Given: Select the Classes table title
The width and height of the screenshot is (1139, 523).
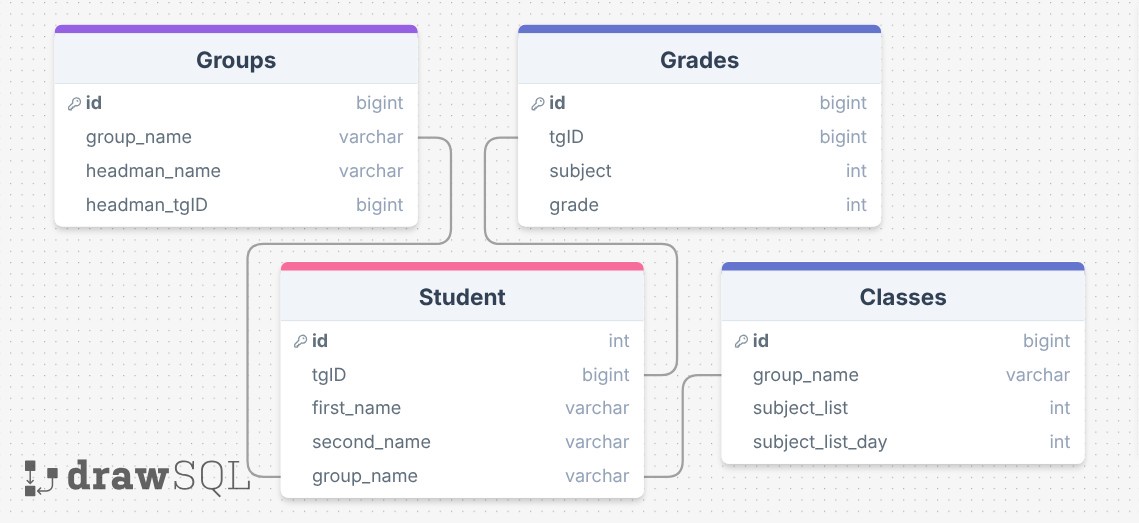Looking at the screenshot, I should point(903,296).
